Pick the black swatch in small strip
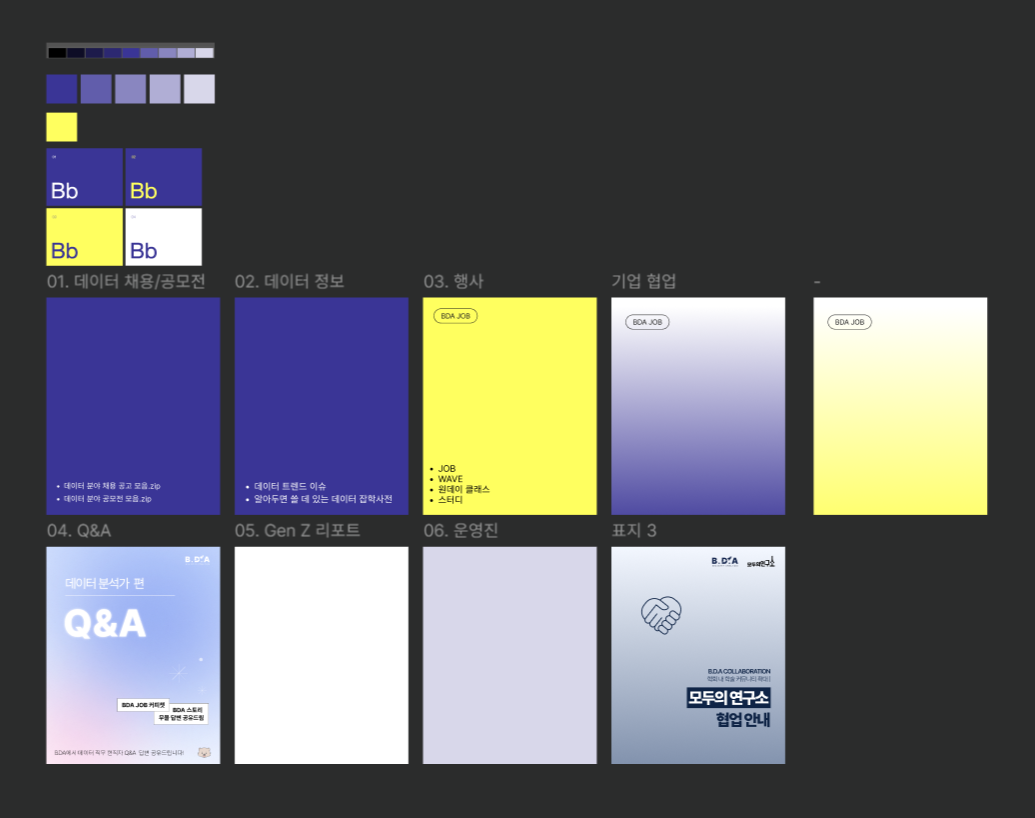 point(57,53)
